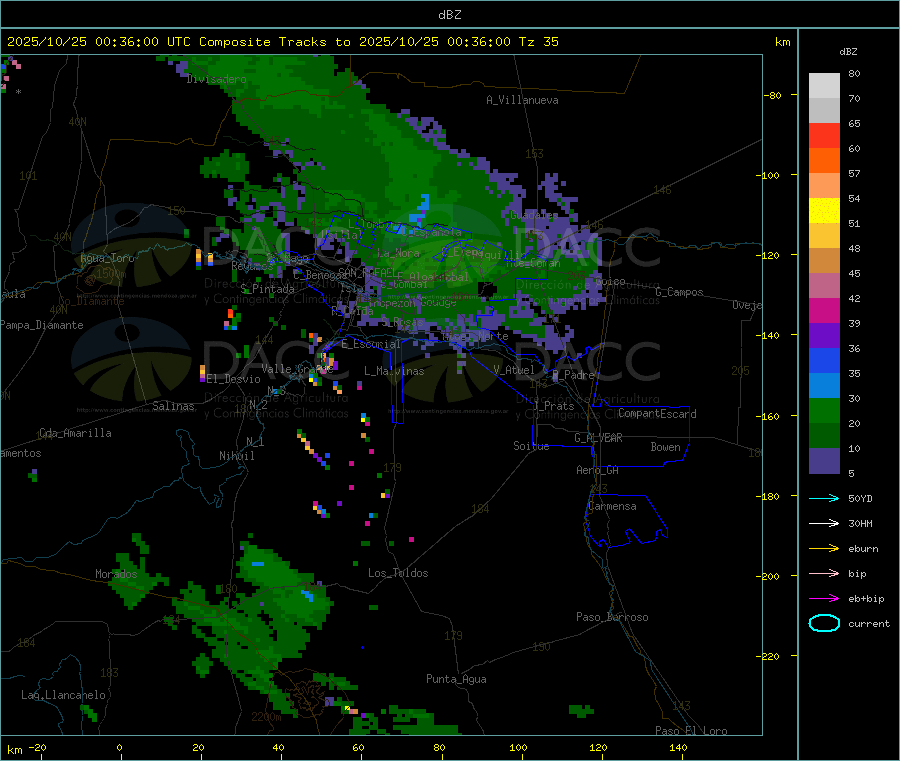
Task: Pick the bright green 20-30 dBZ swatch
Action: [824, 410]
